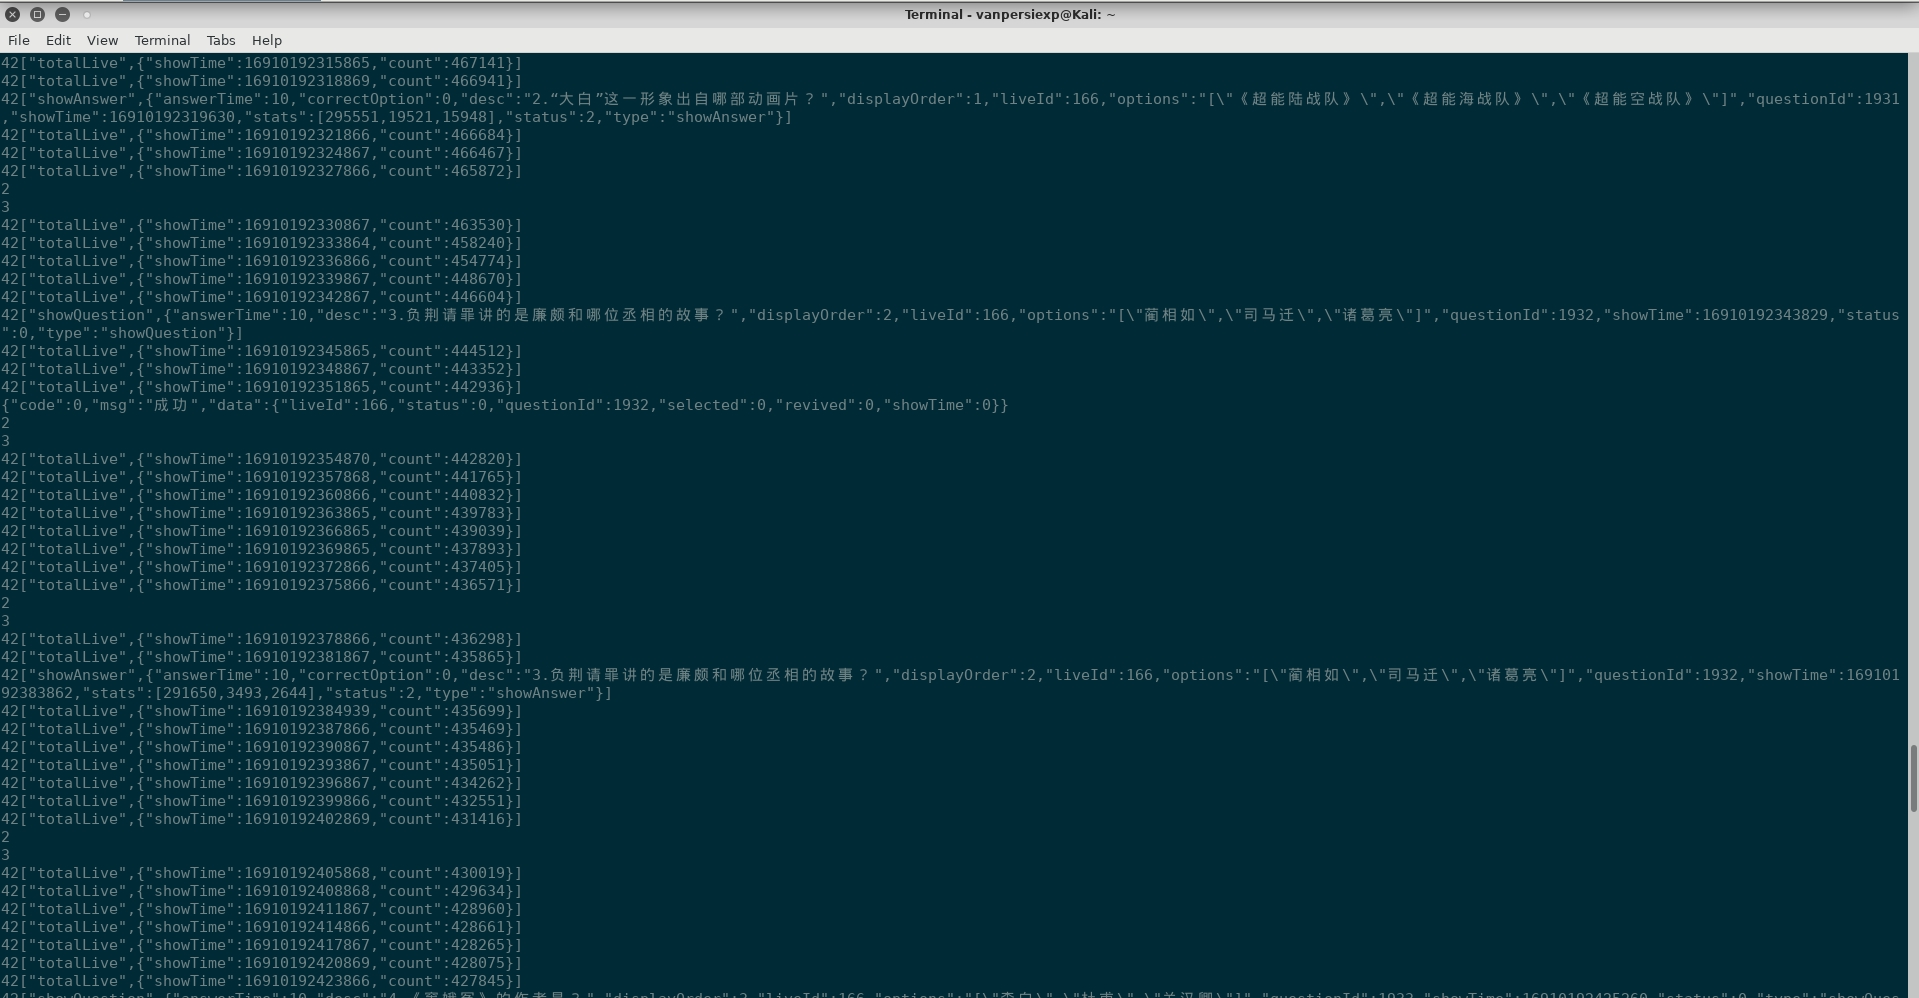Image resolution: width=1919 pixels, height=998 pixels.
Task: Click the line with count 430019
Action: click(x=261, y=873)
